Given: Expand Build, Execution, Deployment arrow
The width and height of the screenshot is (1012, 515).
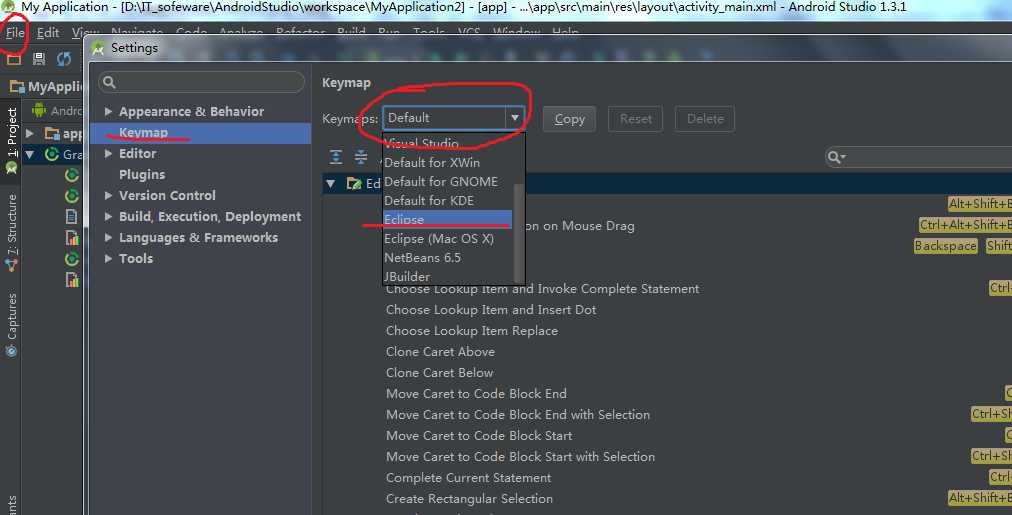Looking at the screenshot, I should coord(108,217).
